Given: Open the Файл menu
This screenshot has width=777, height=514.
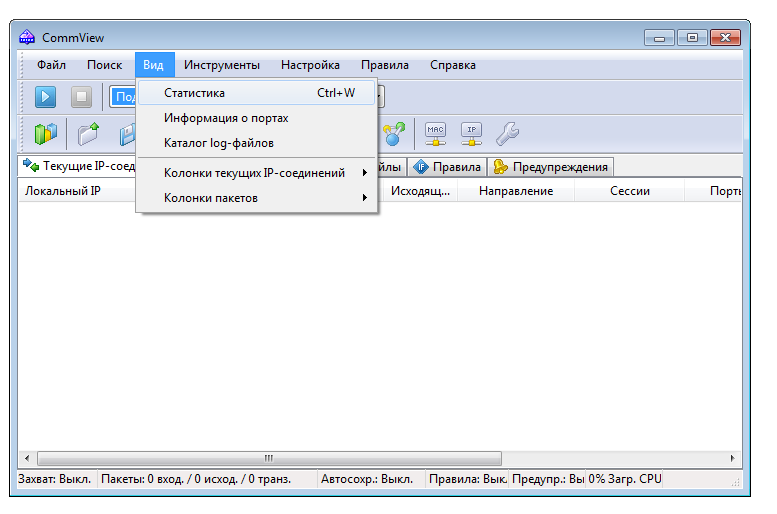Looking at the screenshot, I should (51, 65).
